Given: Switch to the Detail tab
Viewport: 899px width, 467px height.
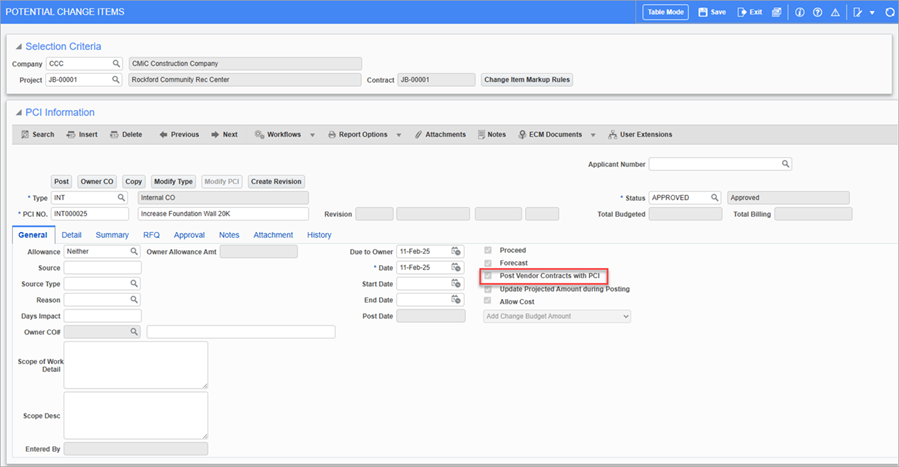Looking at the screenshot, I should coord(72,235).
